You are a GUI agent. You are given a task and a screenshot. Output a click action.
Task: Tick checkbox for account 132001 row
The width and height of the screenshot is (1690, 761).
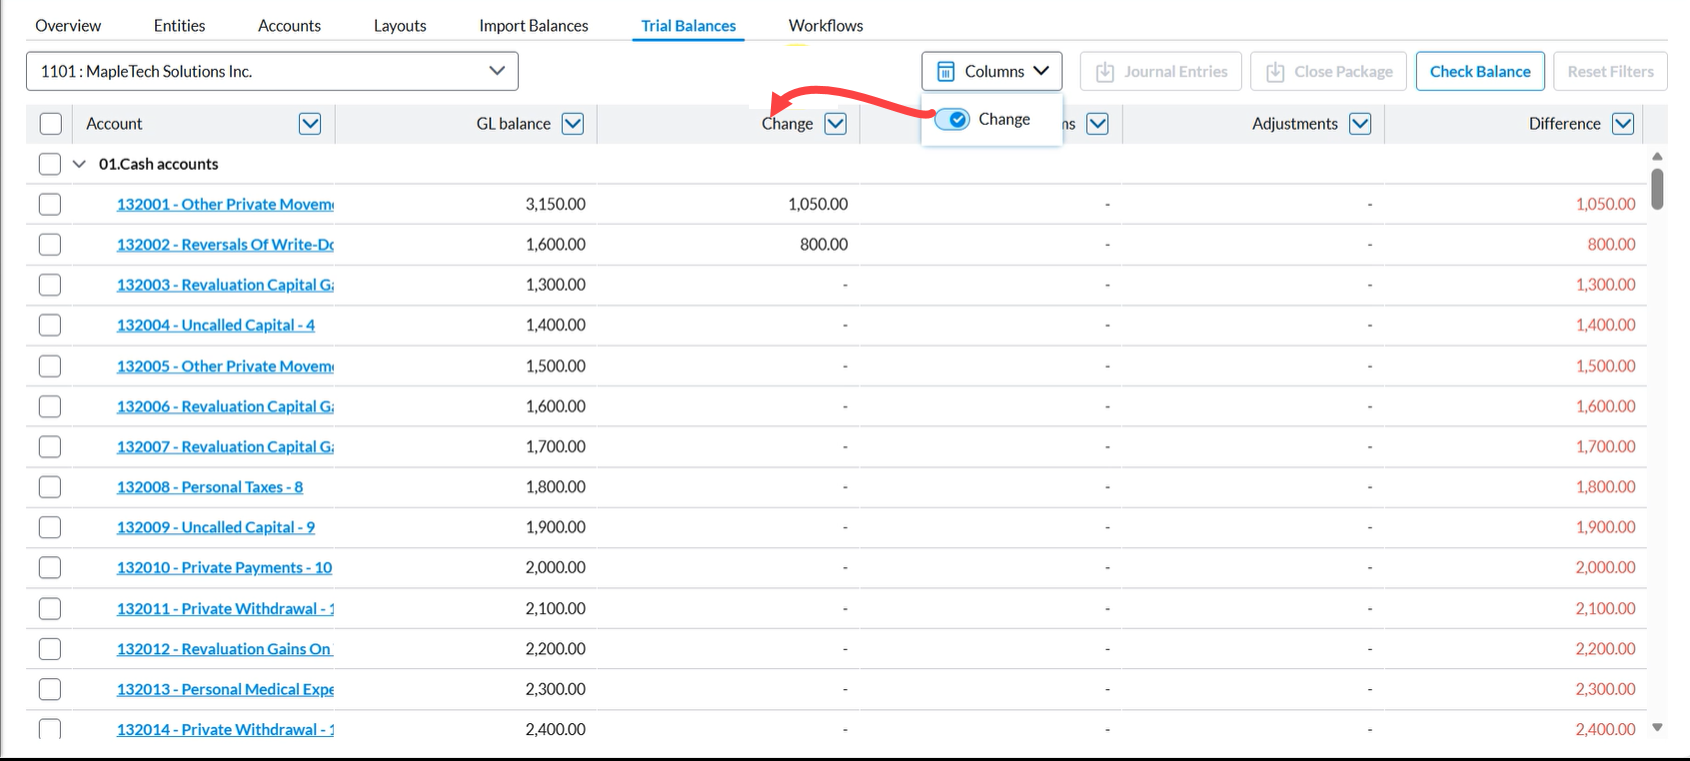(50, 204)
